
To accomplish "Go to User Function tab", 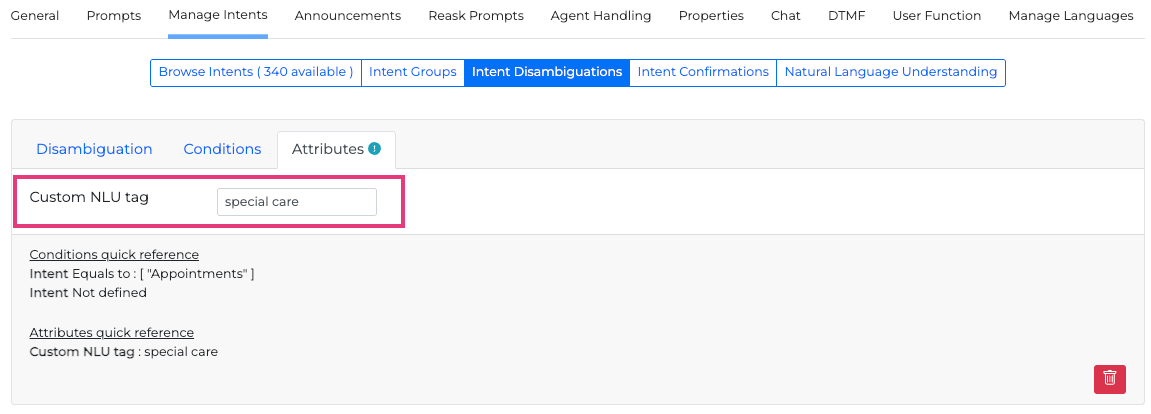I will 937,16.
